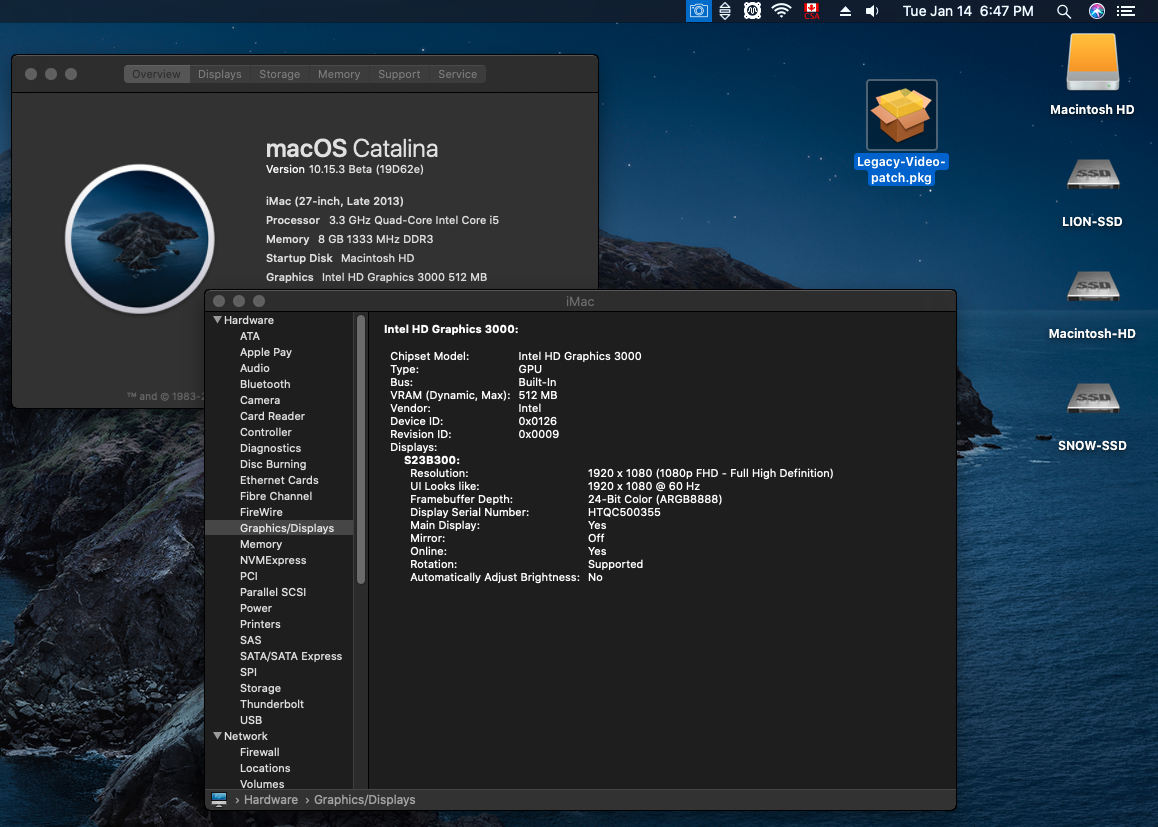
Task: Select Firewall under Network
Action: point(260,752)
